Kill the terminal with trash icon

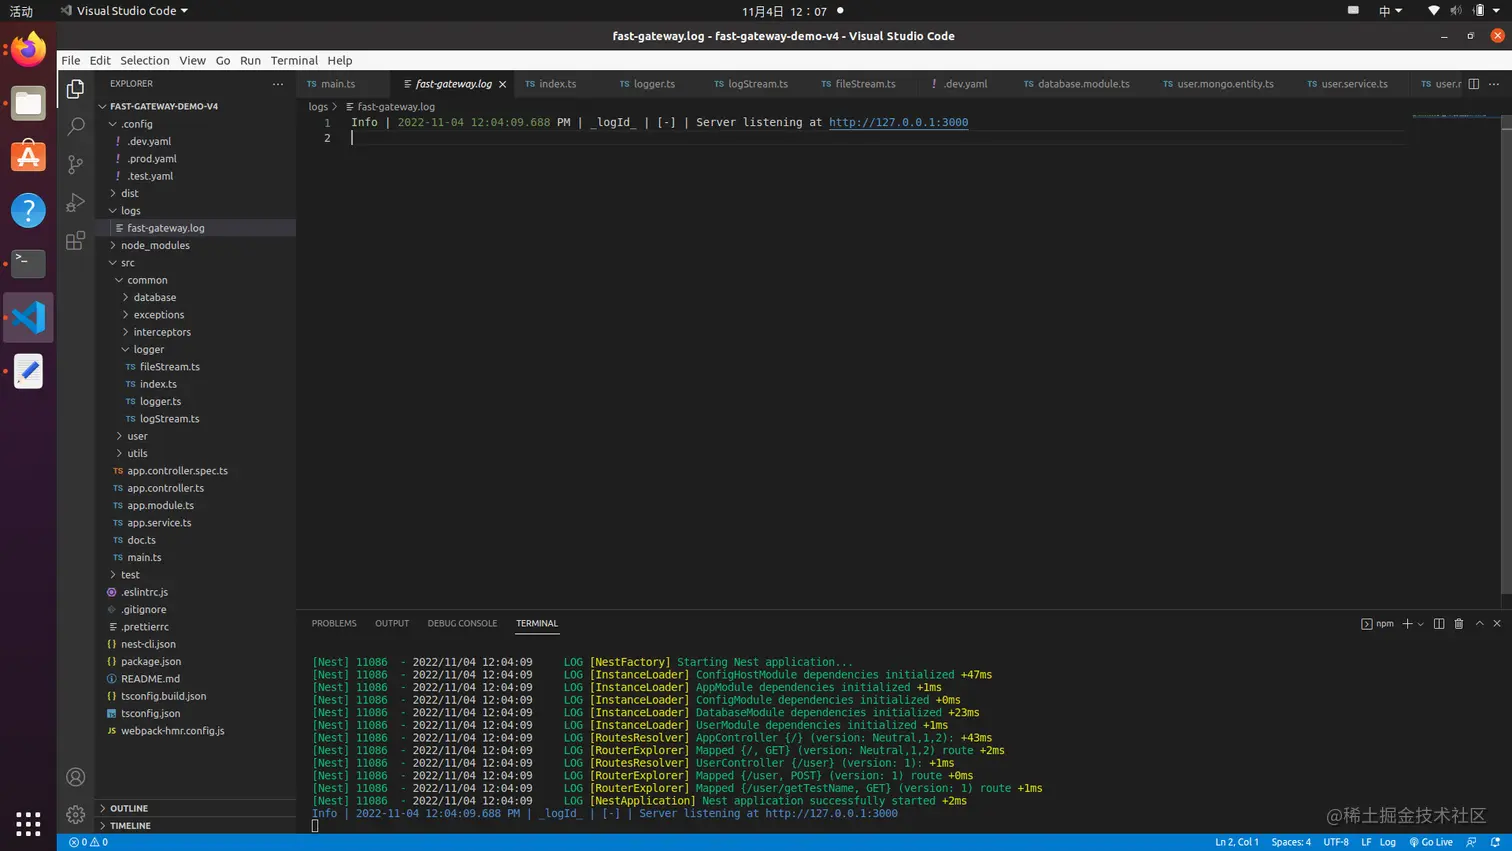(x=1459, y=624)
